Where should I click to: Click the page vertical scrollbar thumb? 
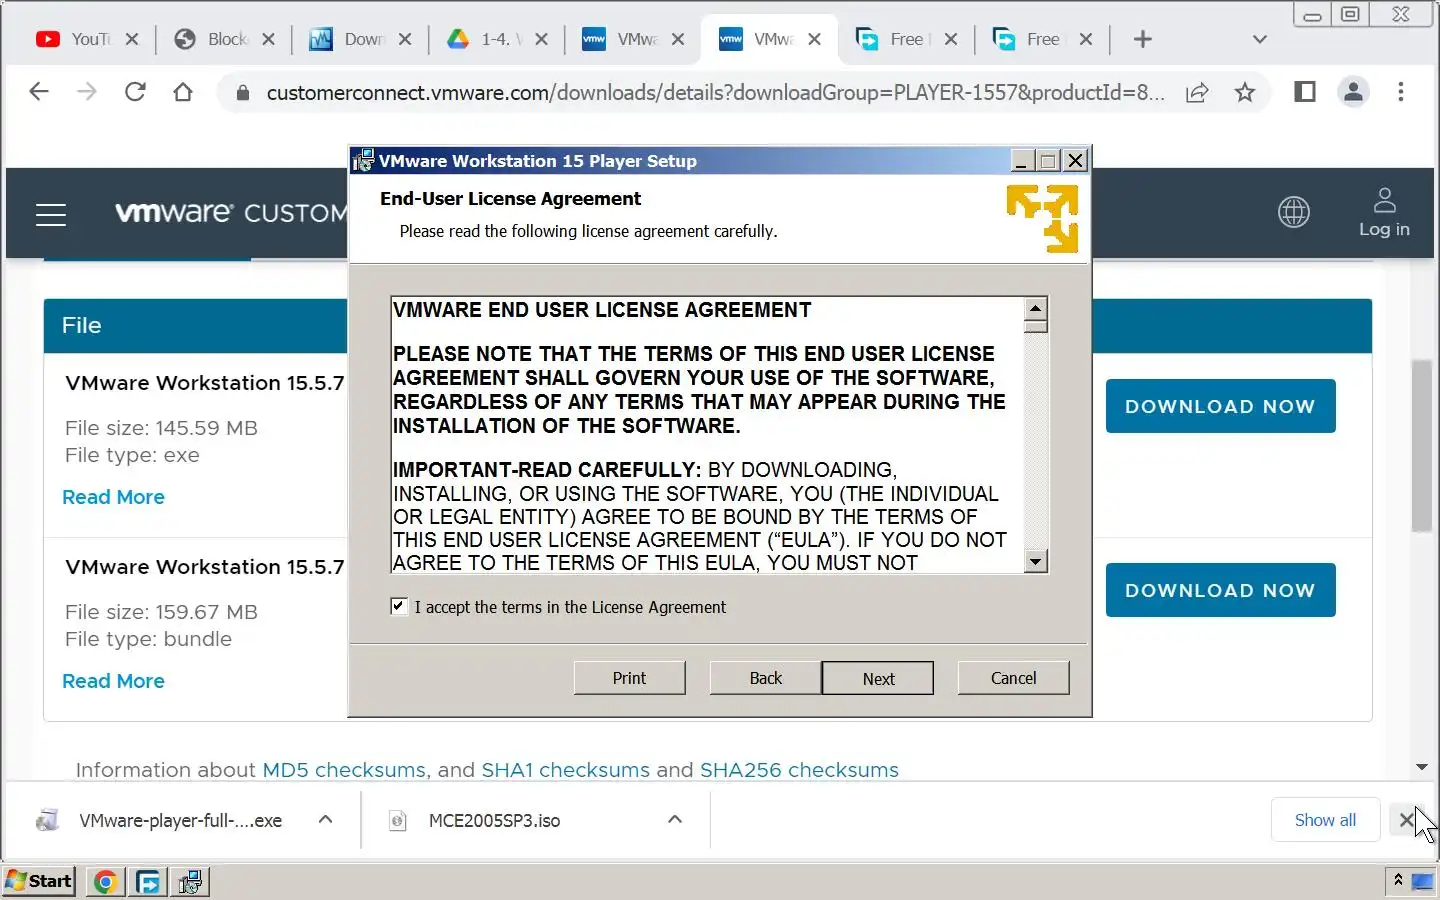pyautogui.click(x=1422, y=446)
